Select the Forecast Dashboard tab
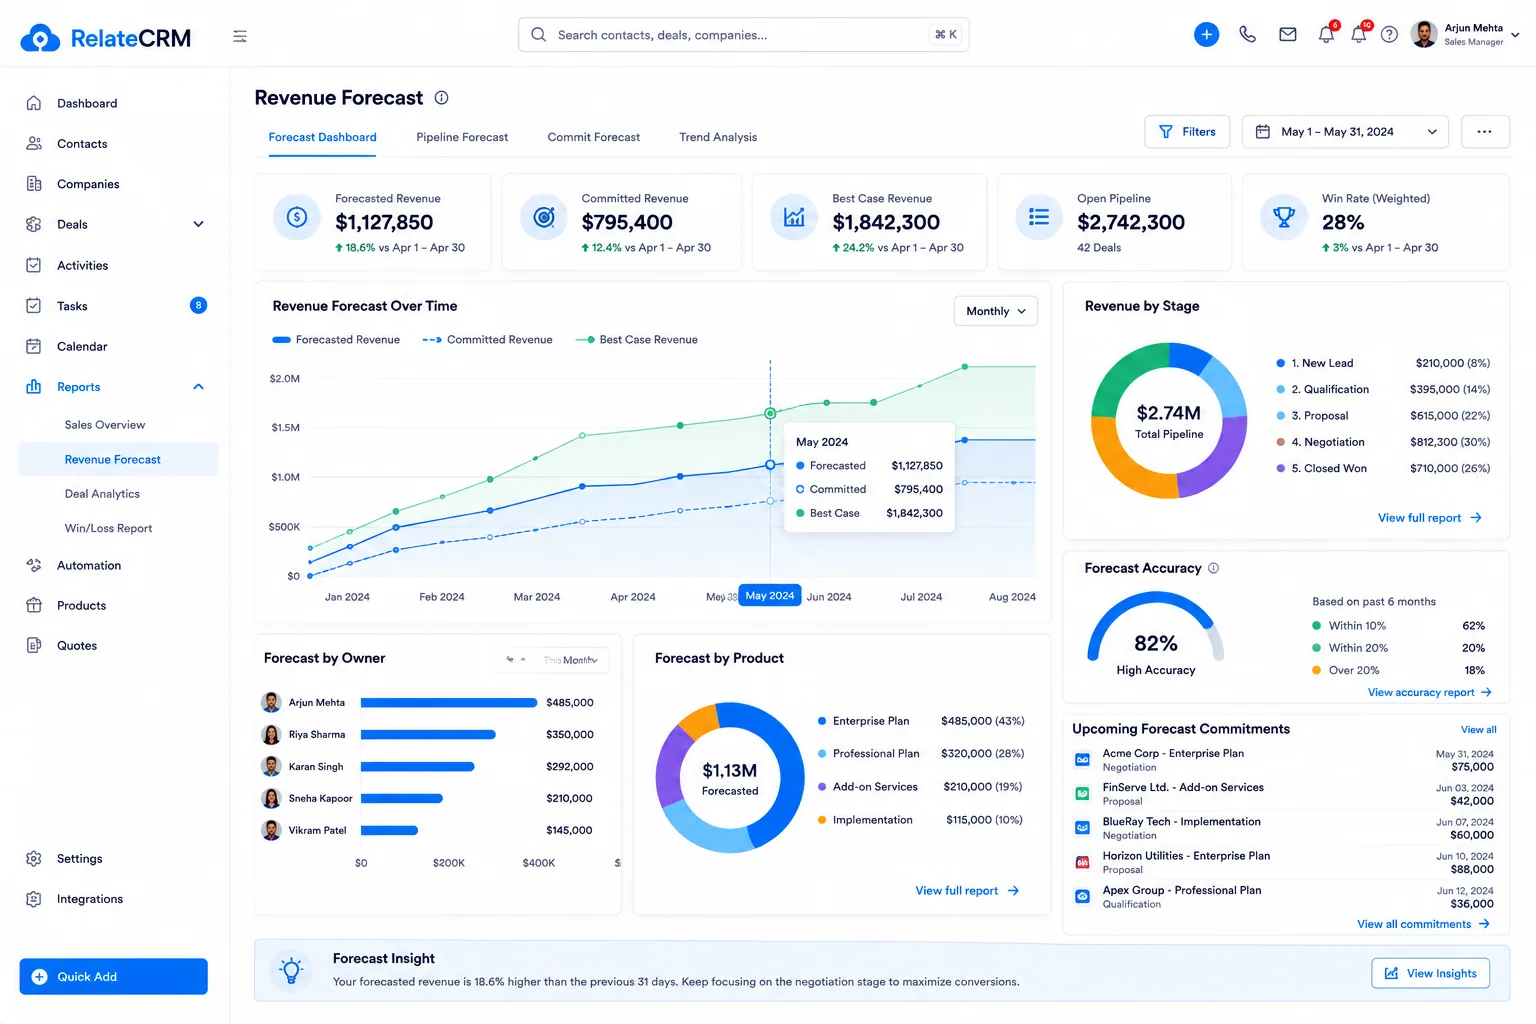The image size is (1536, 1024). 322,137
